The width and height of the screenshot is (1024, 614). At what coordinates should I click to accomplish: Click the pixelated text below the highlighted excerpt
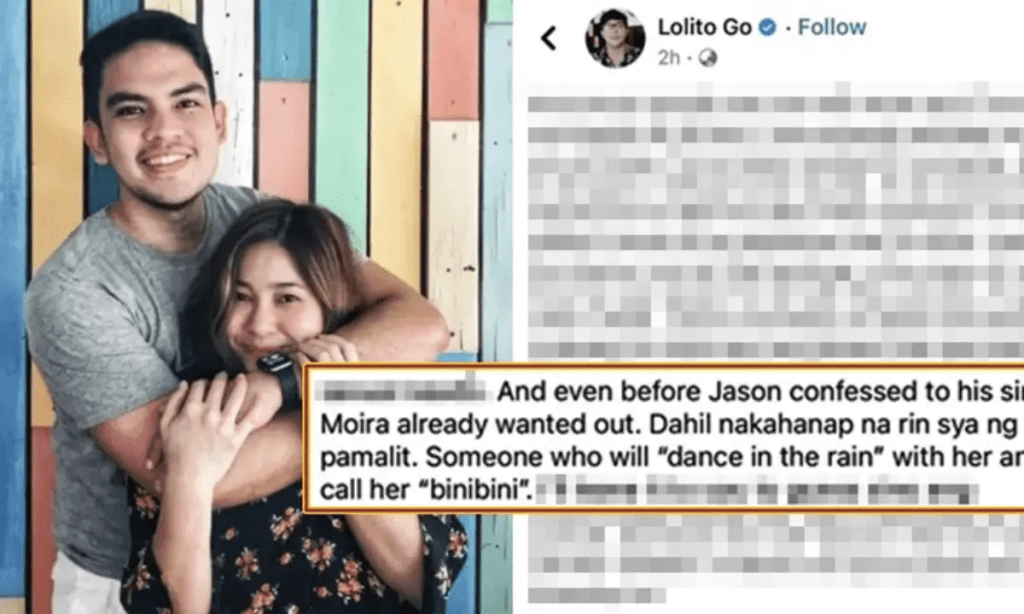tap(776, 558)
